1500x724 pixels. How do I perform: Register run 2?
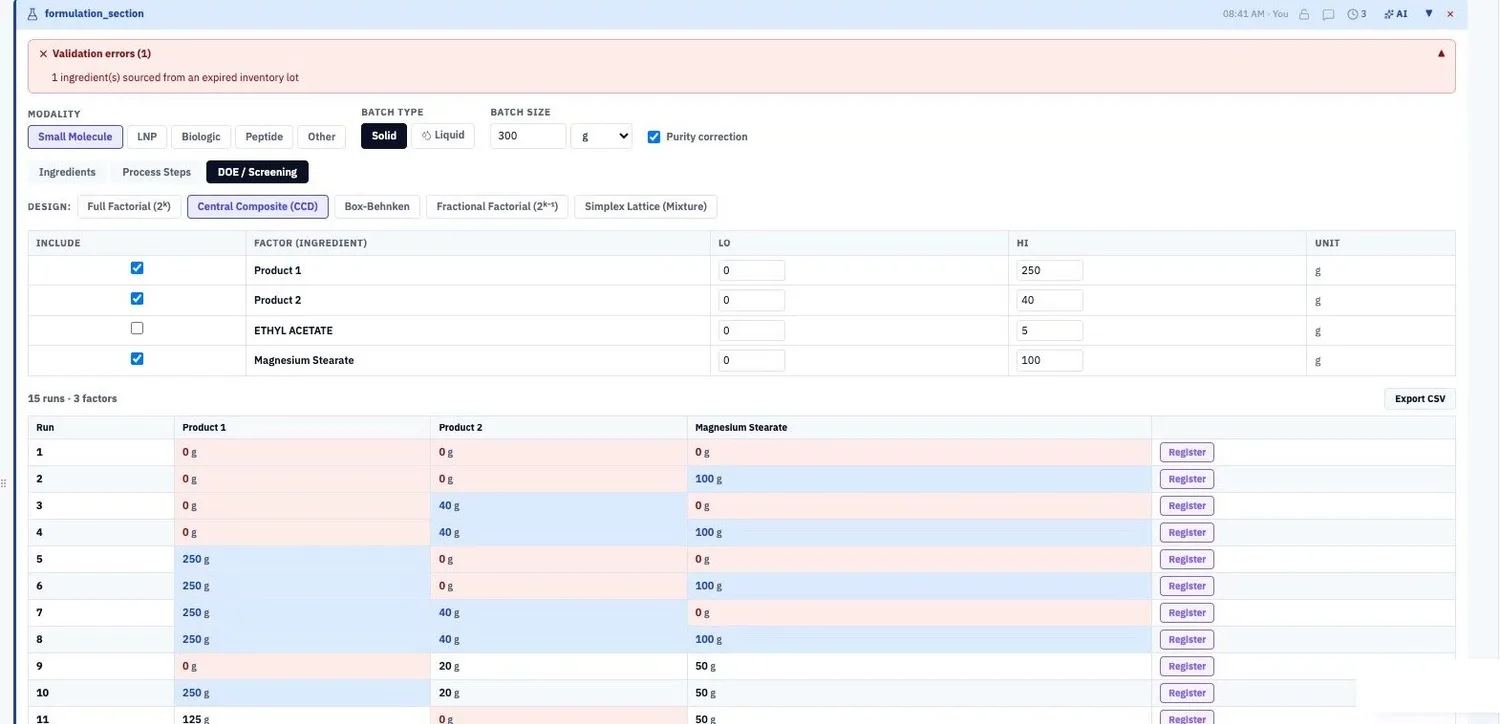(1187, 479)
